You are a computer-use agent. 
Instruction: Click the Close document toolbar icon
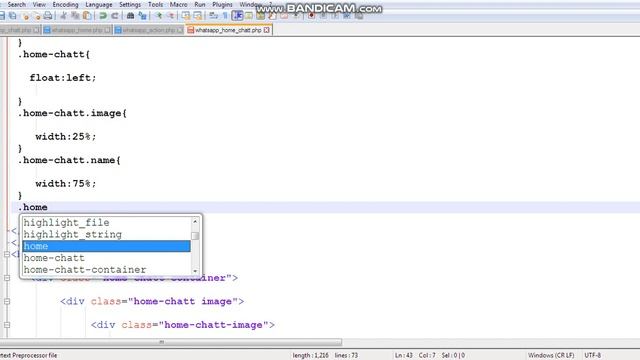pyautogui.click(x=26, y=16)
